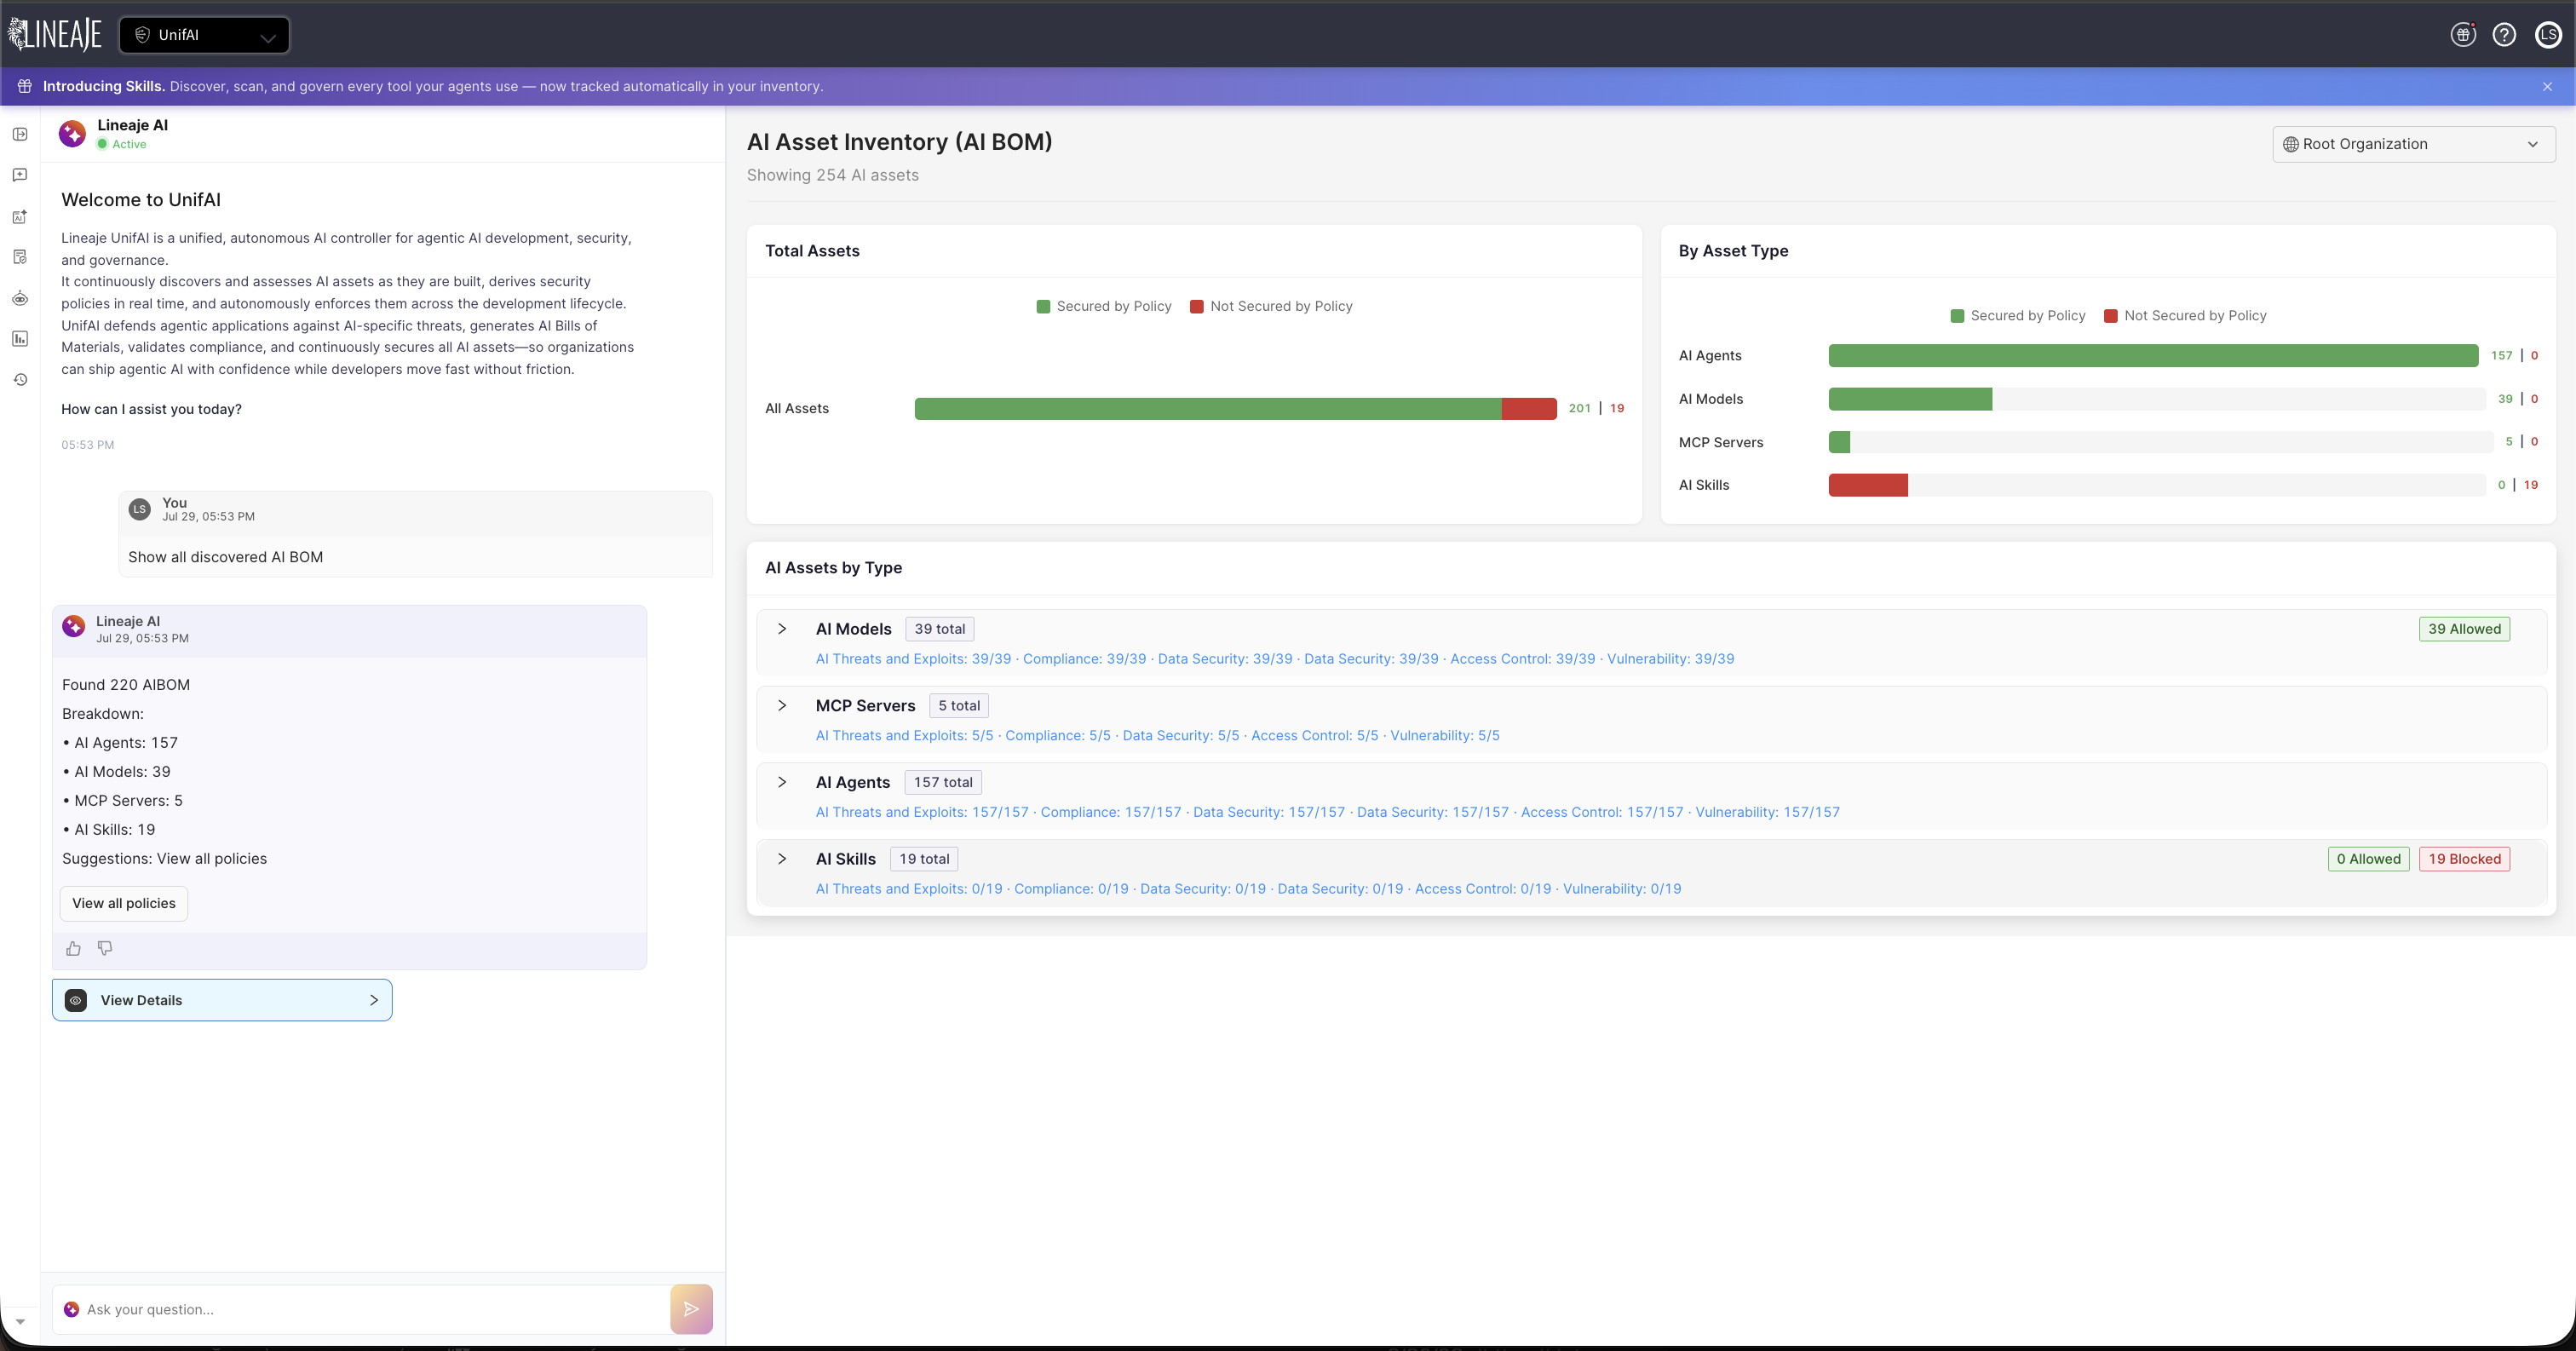The image size is (2576, 1351).
Task: Click the LS avatar beside your message
Action: (140, 509)
